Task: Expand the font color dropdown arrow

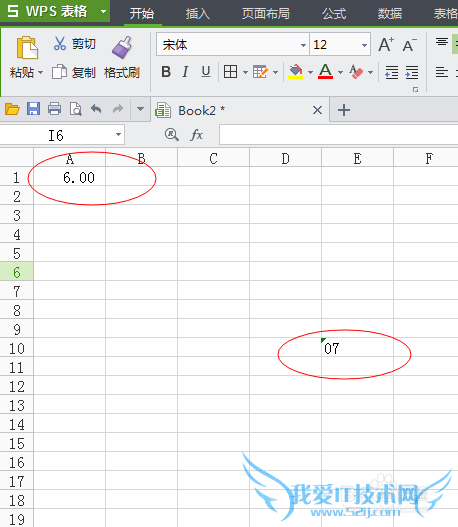Action: click(x=340, y=72)
